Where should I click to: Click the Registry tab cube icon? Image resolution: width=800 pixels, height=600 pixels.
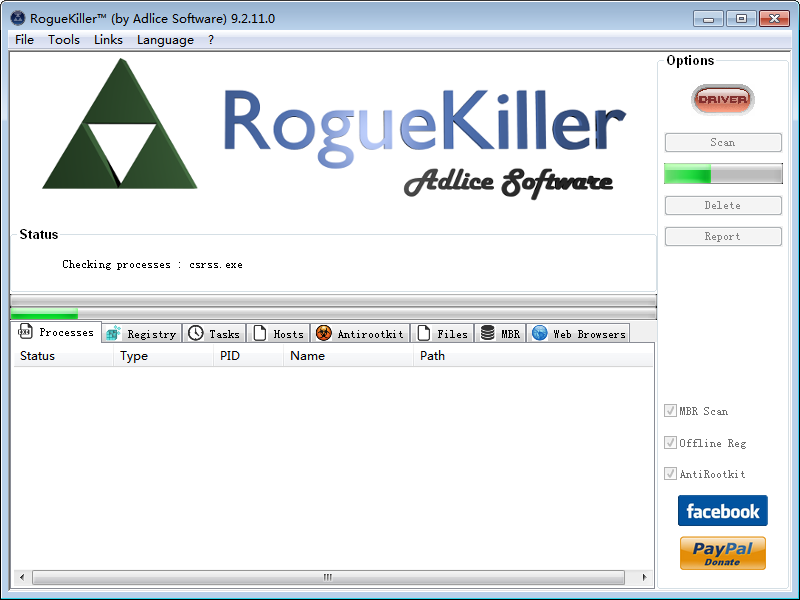[x=113, y=334]
